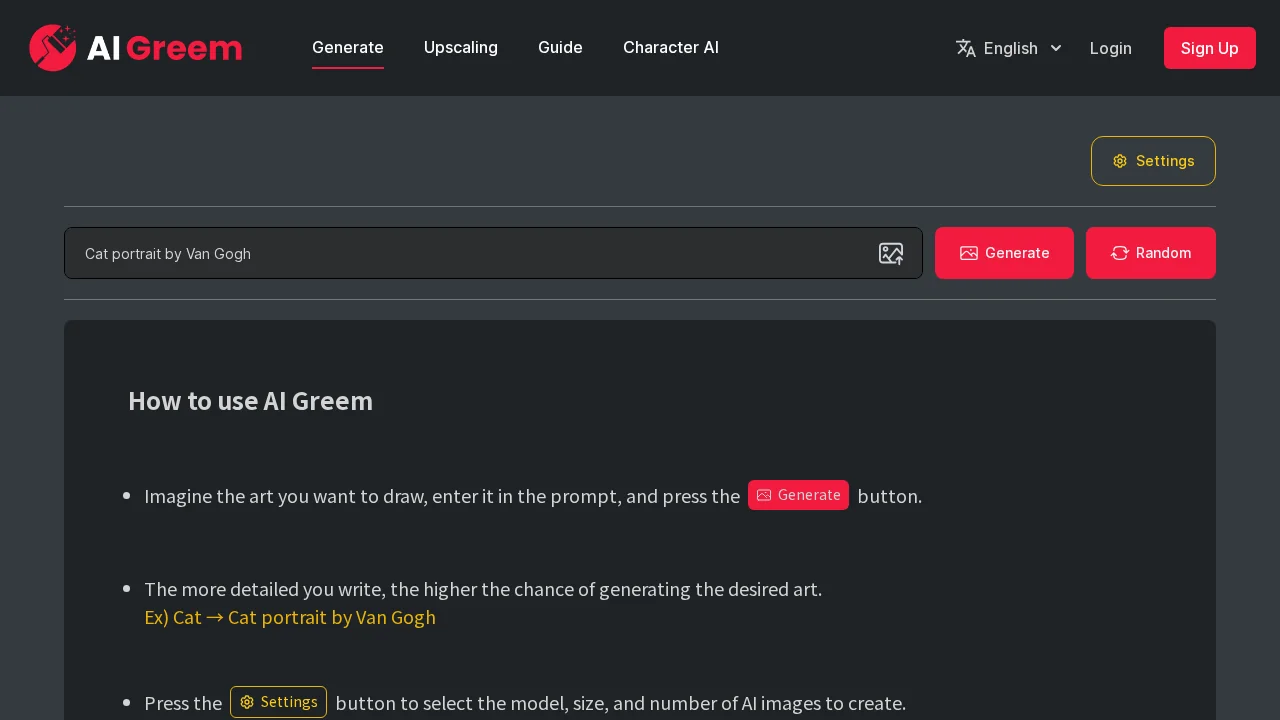The width and height of the screenshot is (1280, 720).
Task: Click the Login link
Action: tap(1110, 48)
